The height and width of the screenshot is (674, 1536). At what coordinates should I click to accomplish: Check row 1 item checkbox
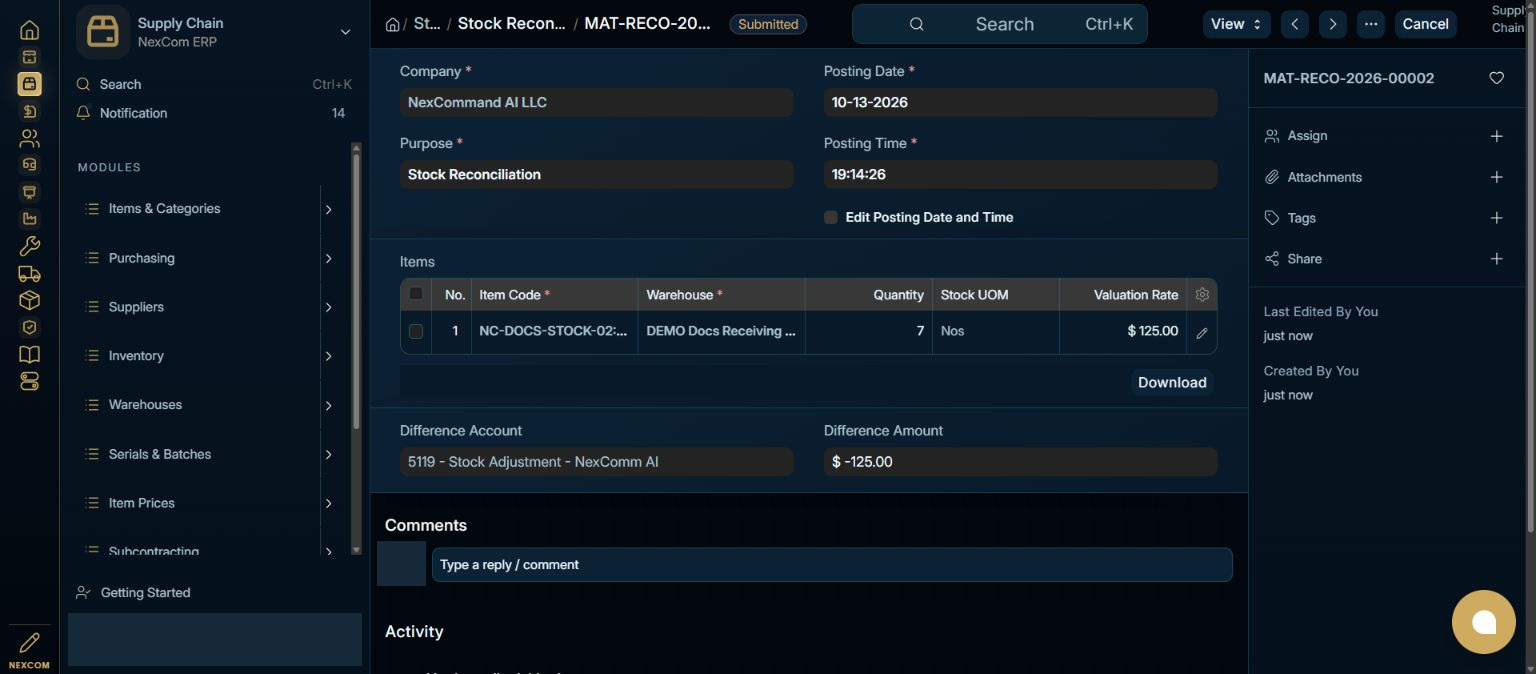[416, 331]
